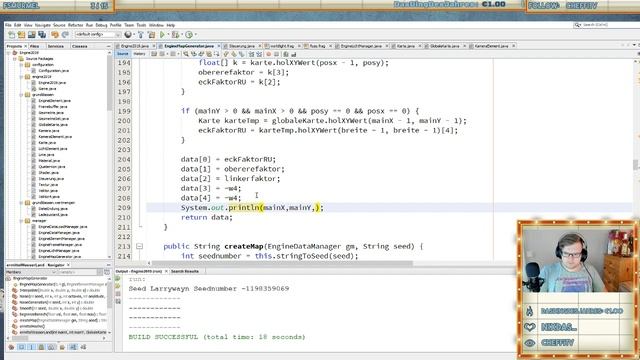Open EngineDataManager.java in project tree
The image size is (640, 360).
pos(59,233)
